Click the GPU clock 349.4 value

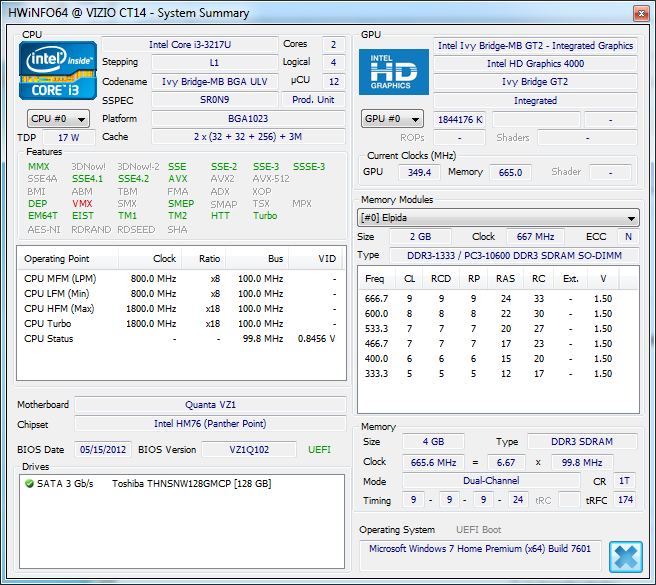pos(419,172)
